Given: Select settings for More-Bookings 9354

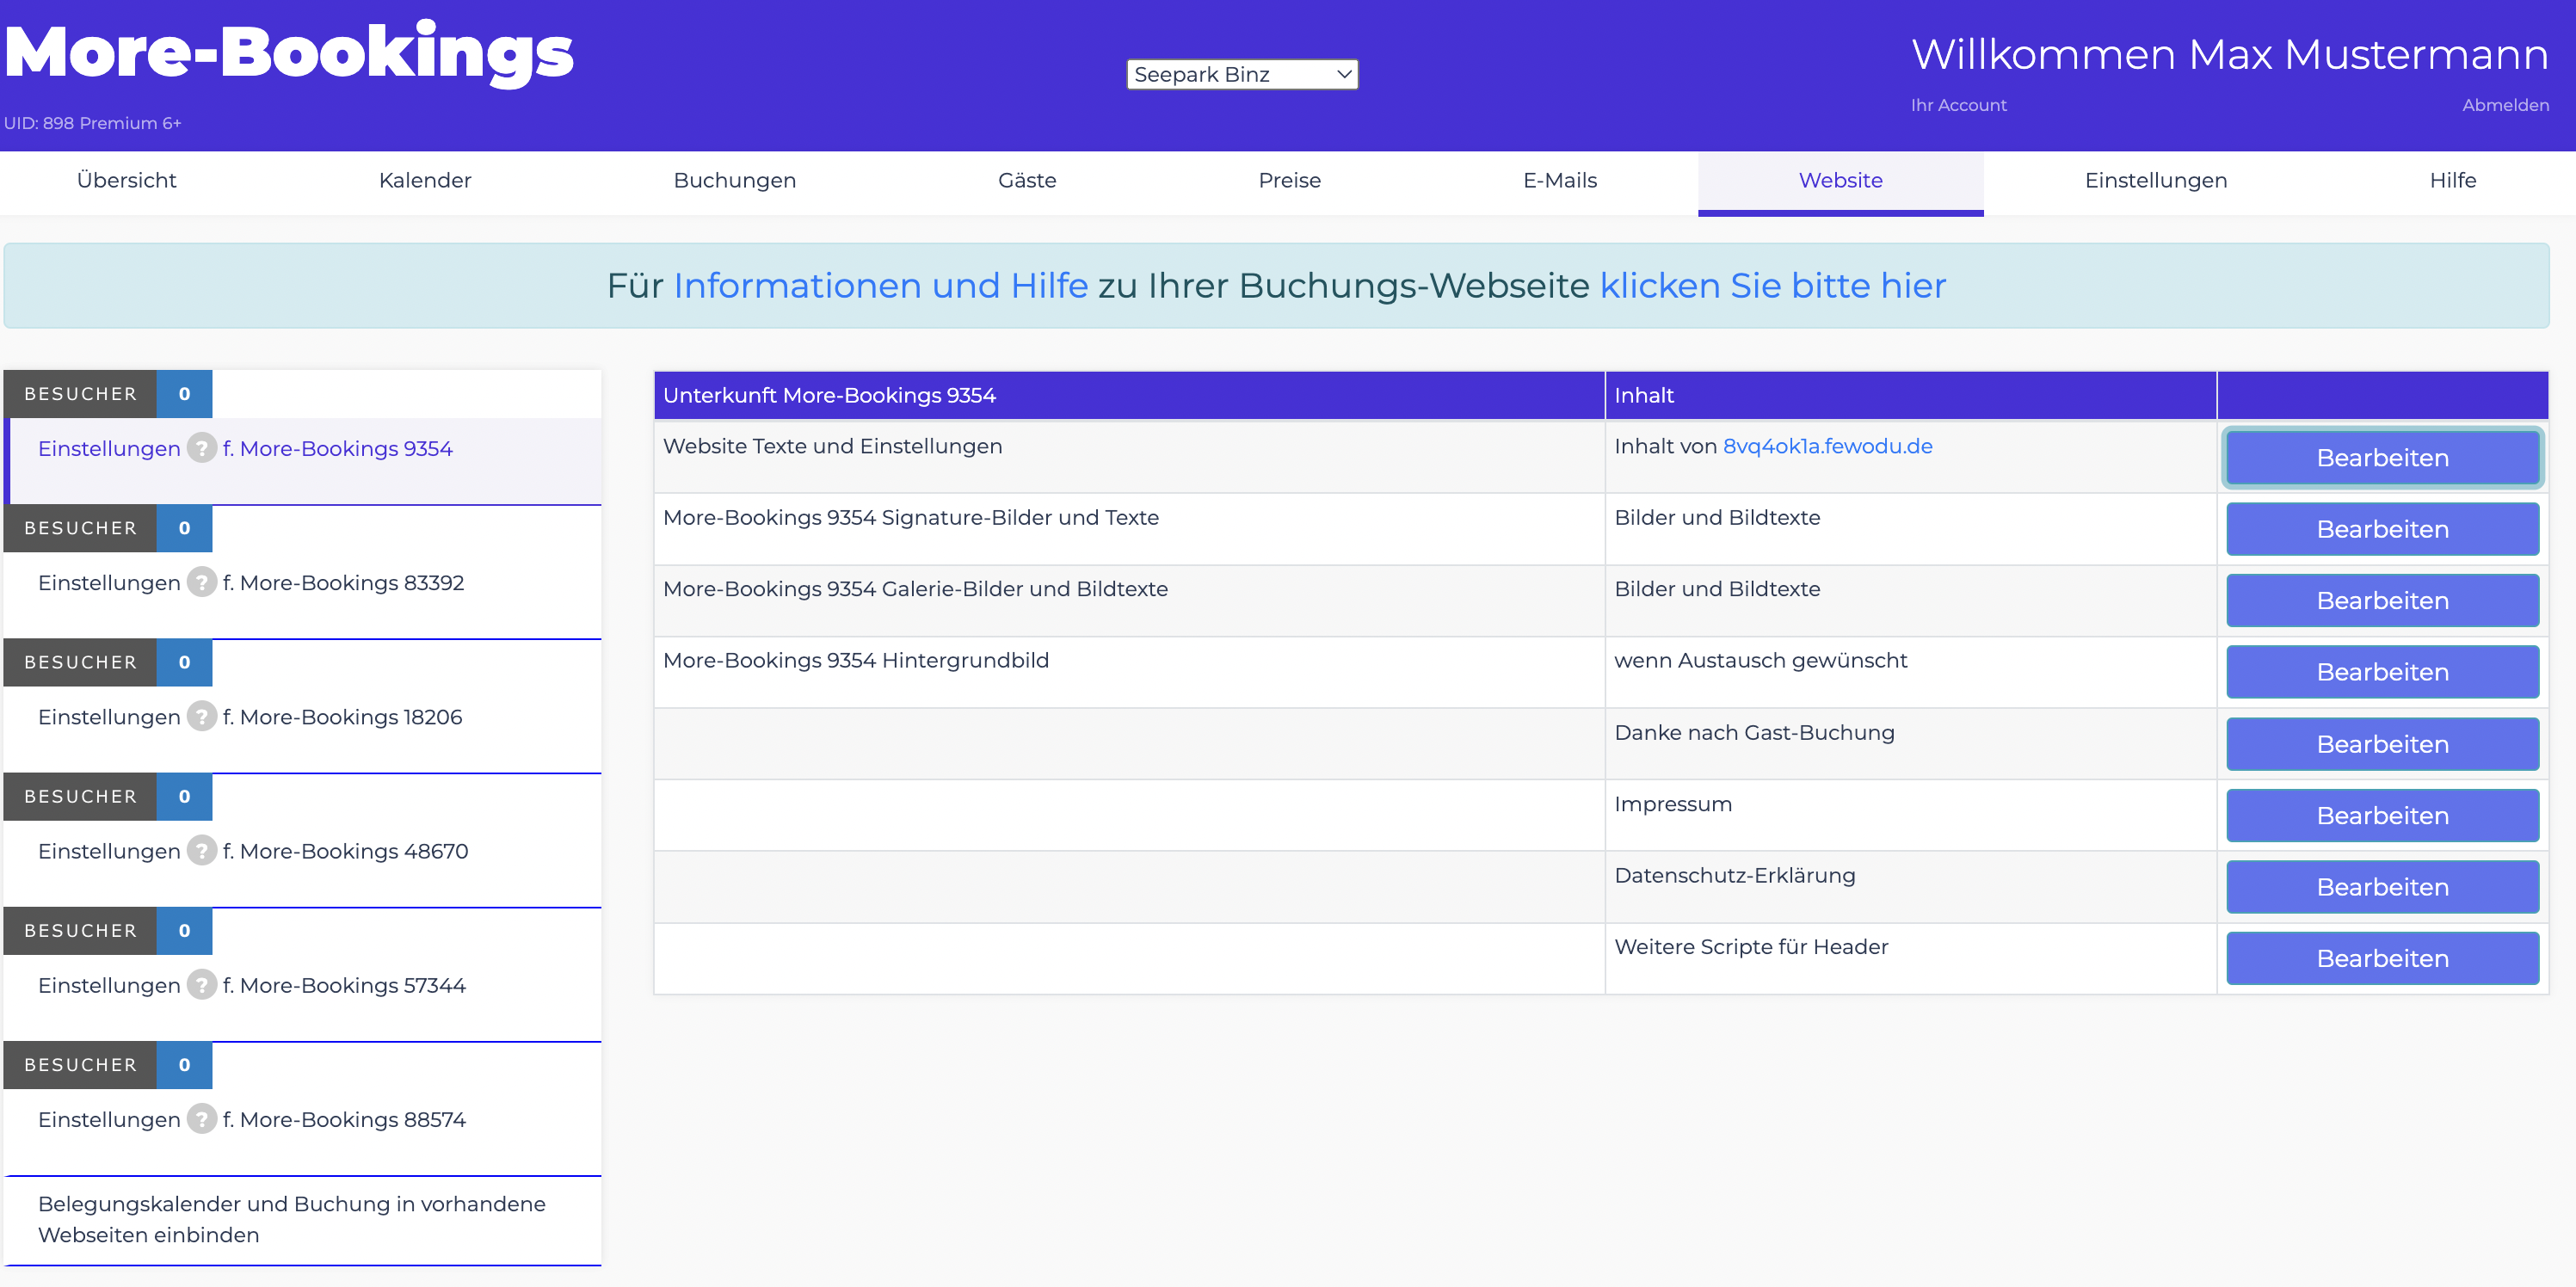Looking at the screenshot, I should click(304, 461).
